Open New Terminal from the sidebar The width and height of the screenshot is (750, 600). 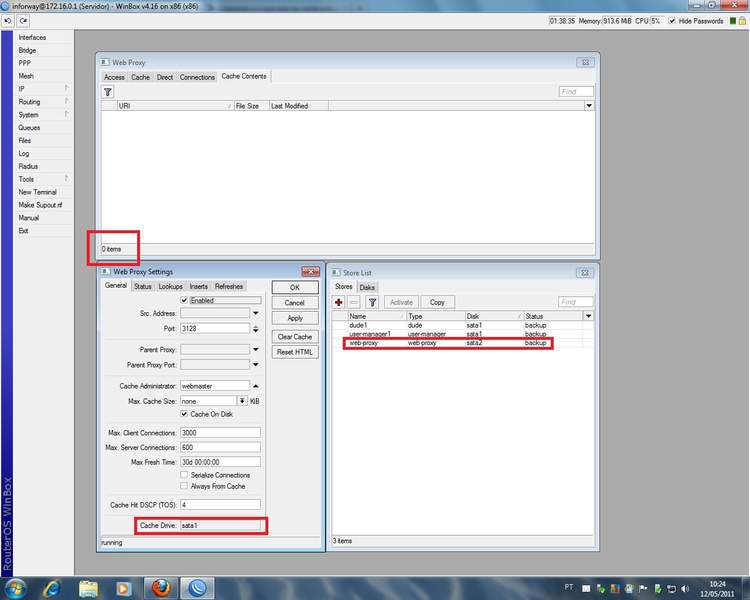[37, 192]
